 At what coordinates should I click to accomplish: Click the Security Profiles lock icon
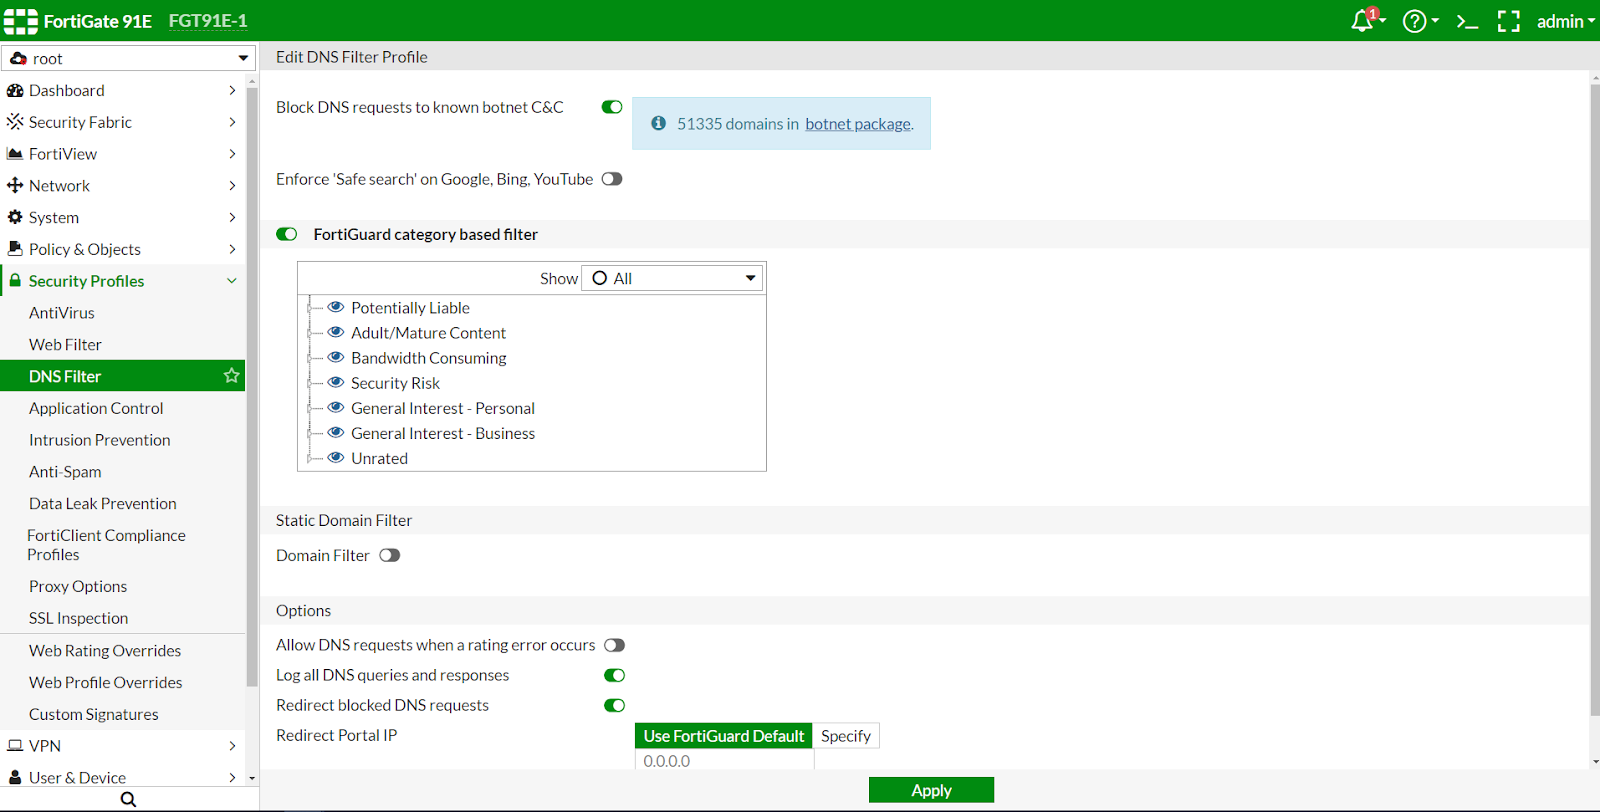coord(15,281)
